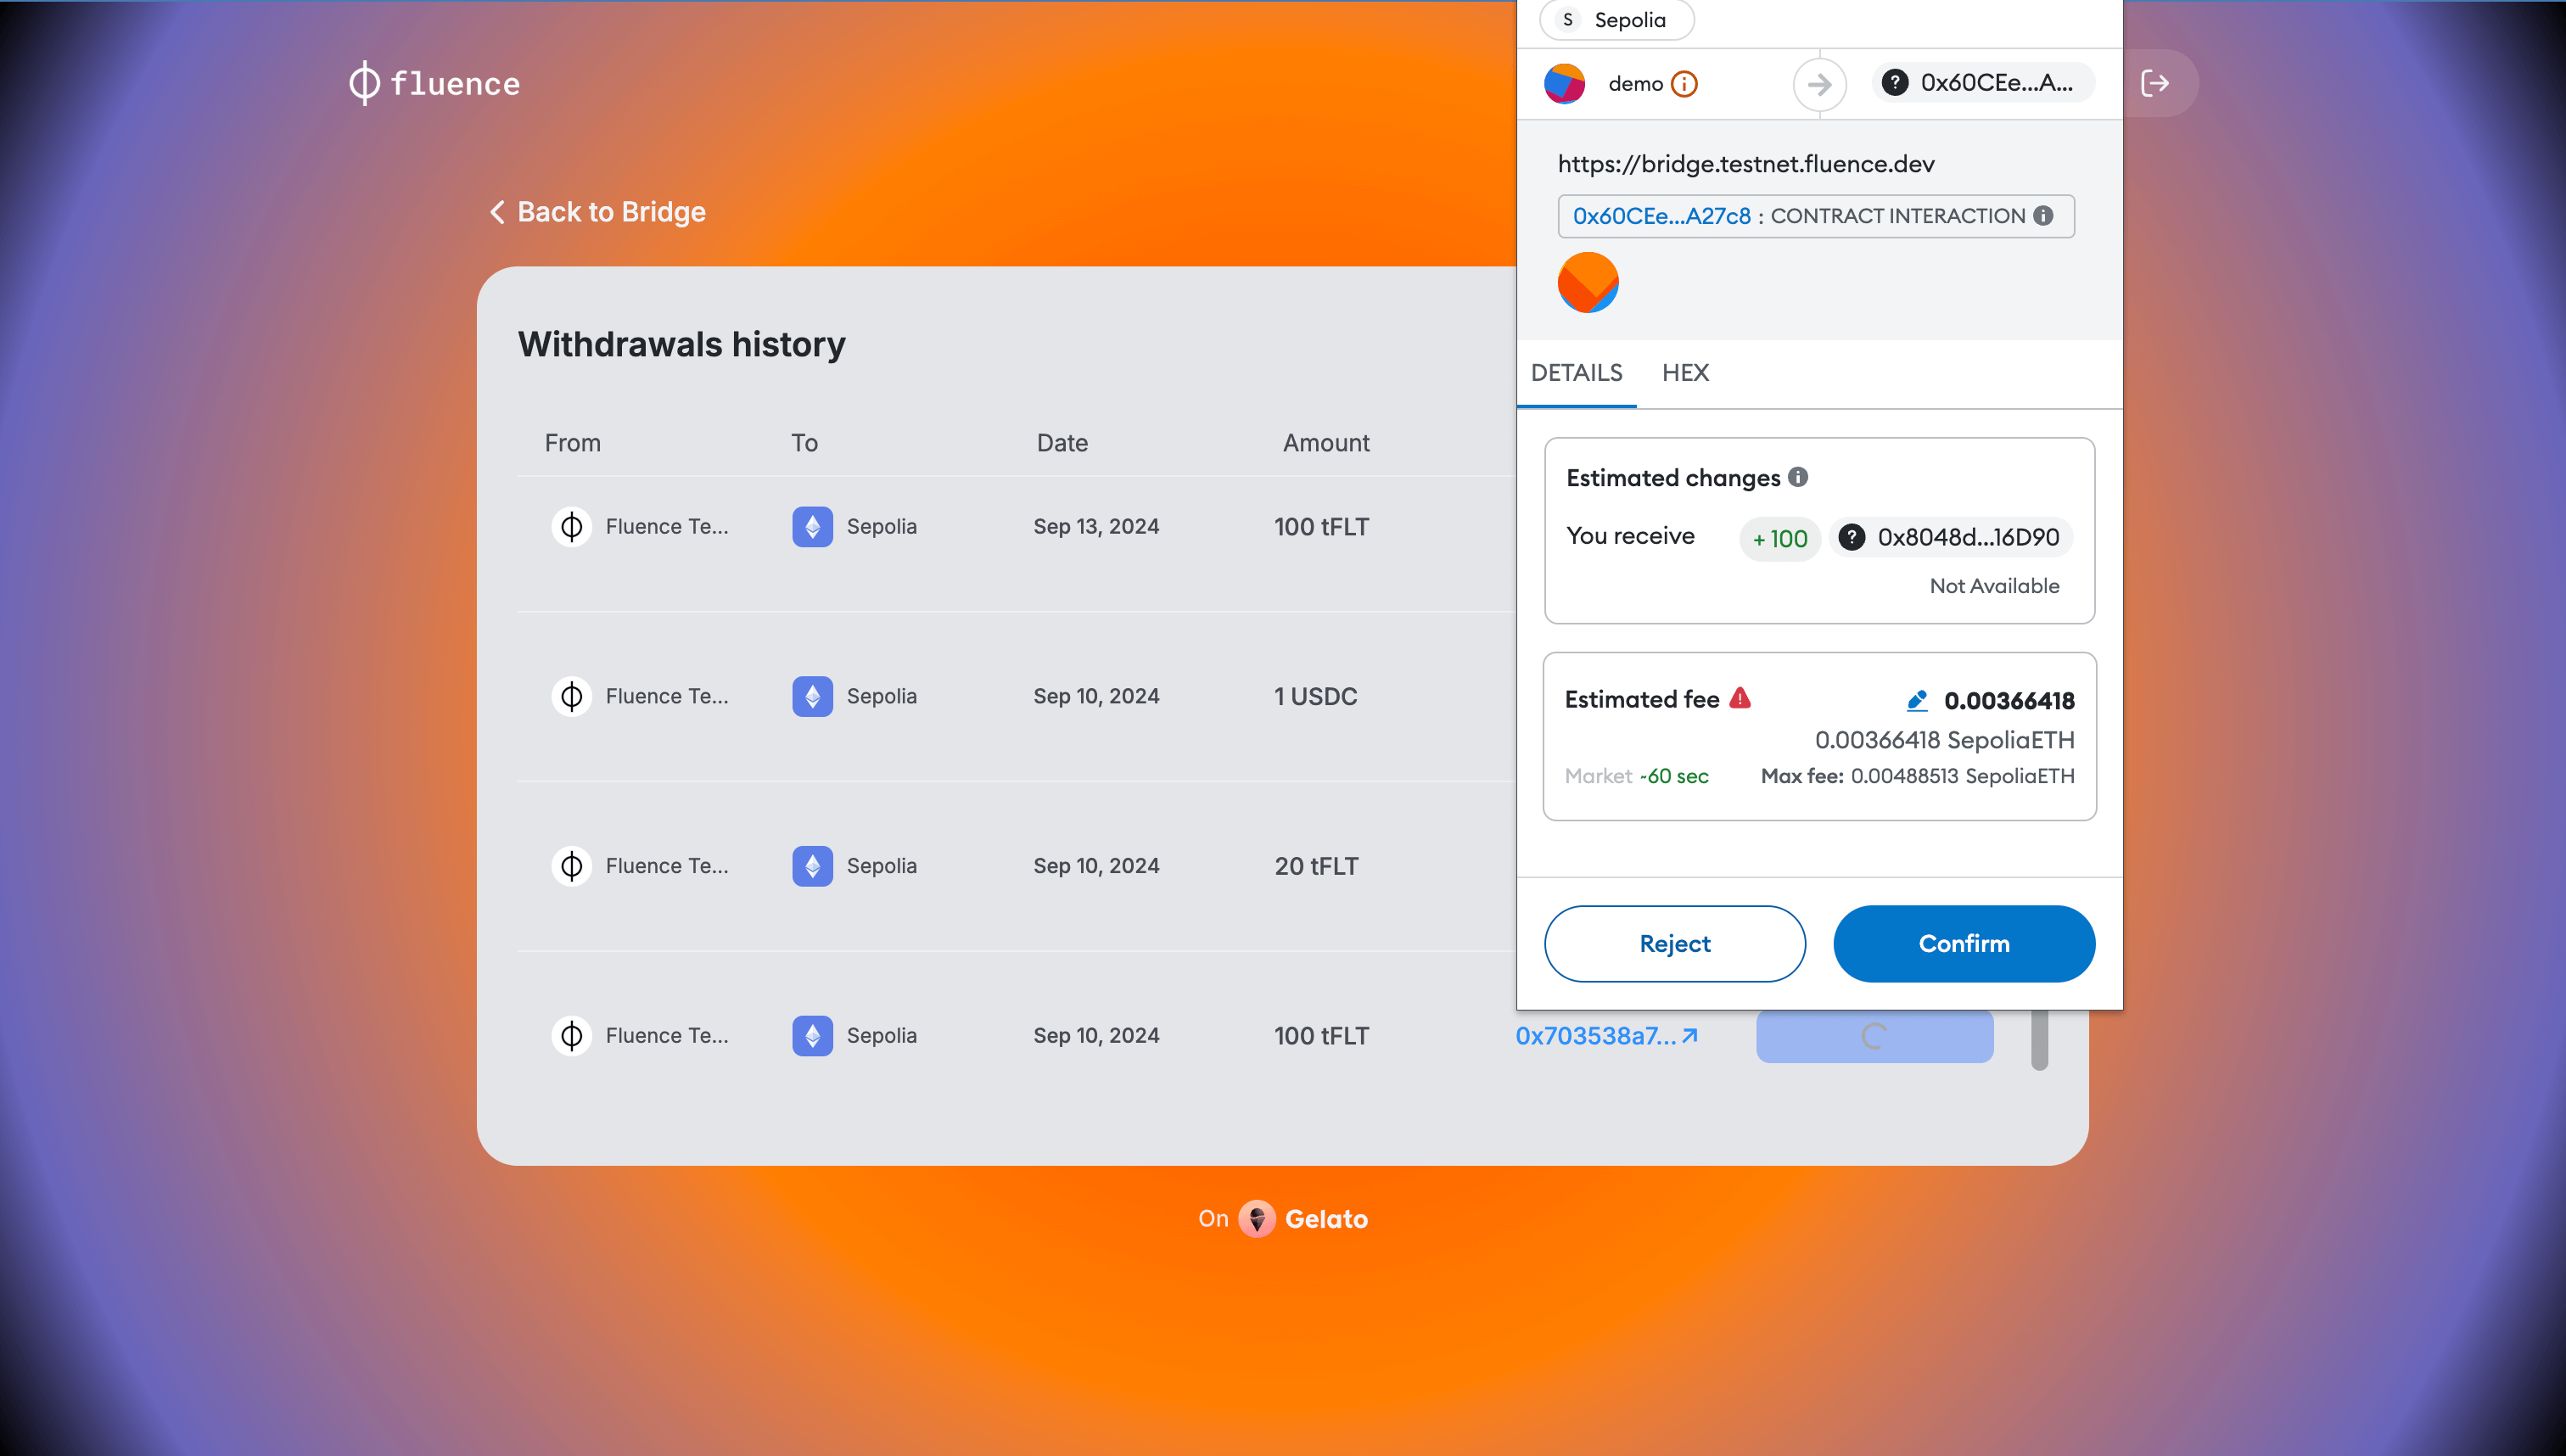Click the info icon next to demo account name

(x=1685, y=84)
